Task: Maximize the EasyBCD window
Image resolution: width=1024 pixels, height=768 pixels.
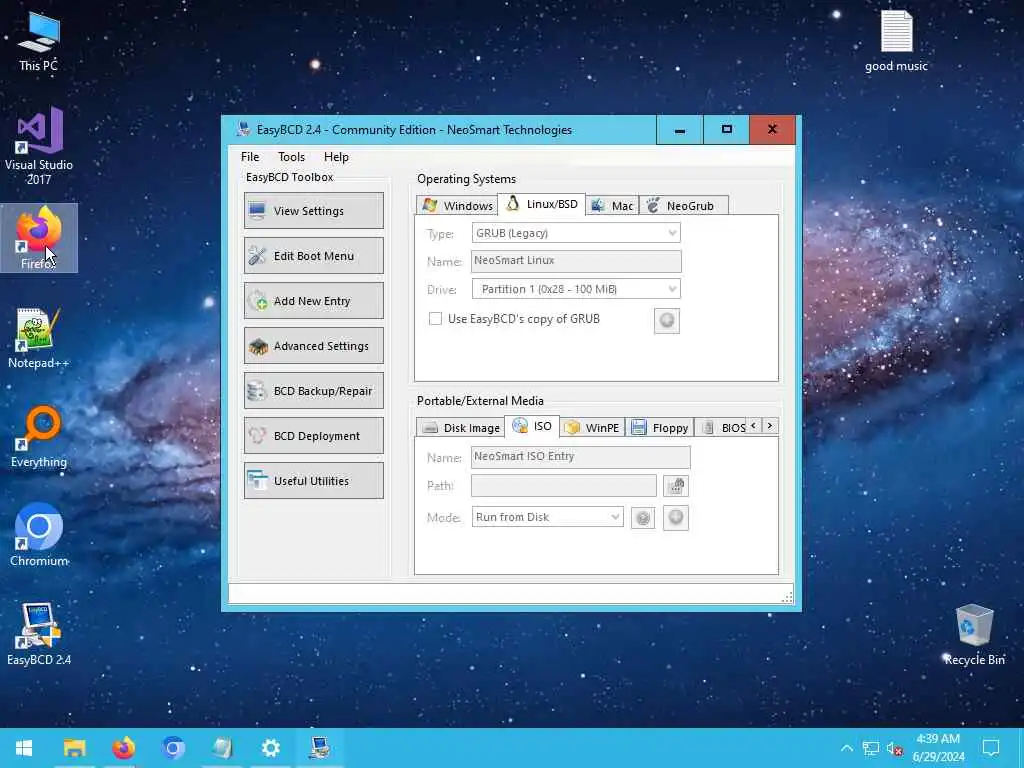Action: 726,130
